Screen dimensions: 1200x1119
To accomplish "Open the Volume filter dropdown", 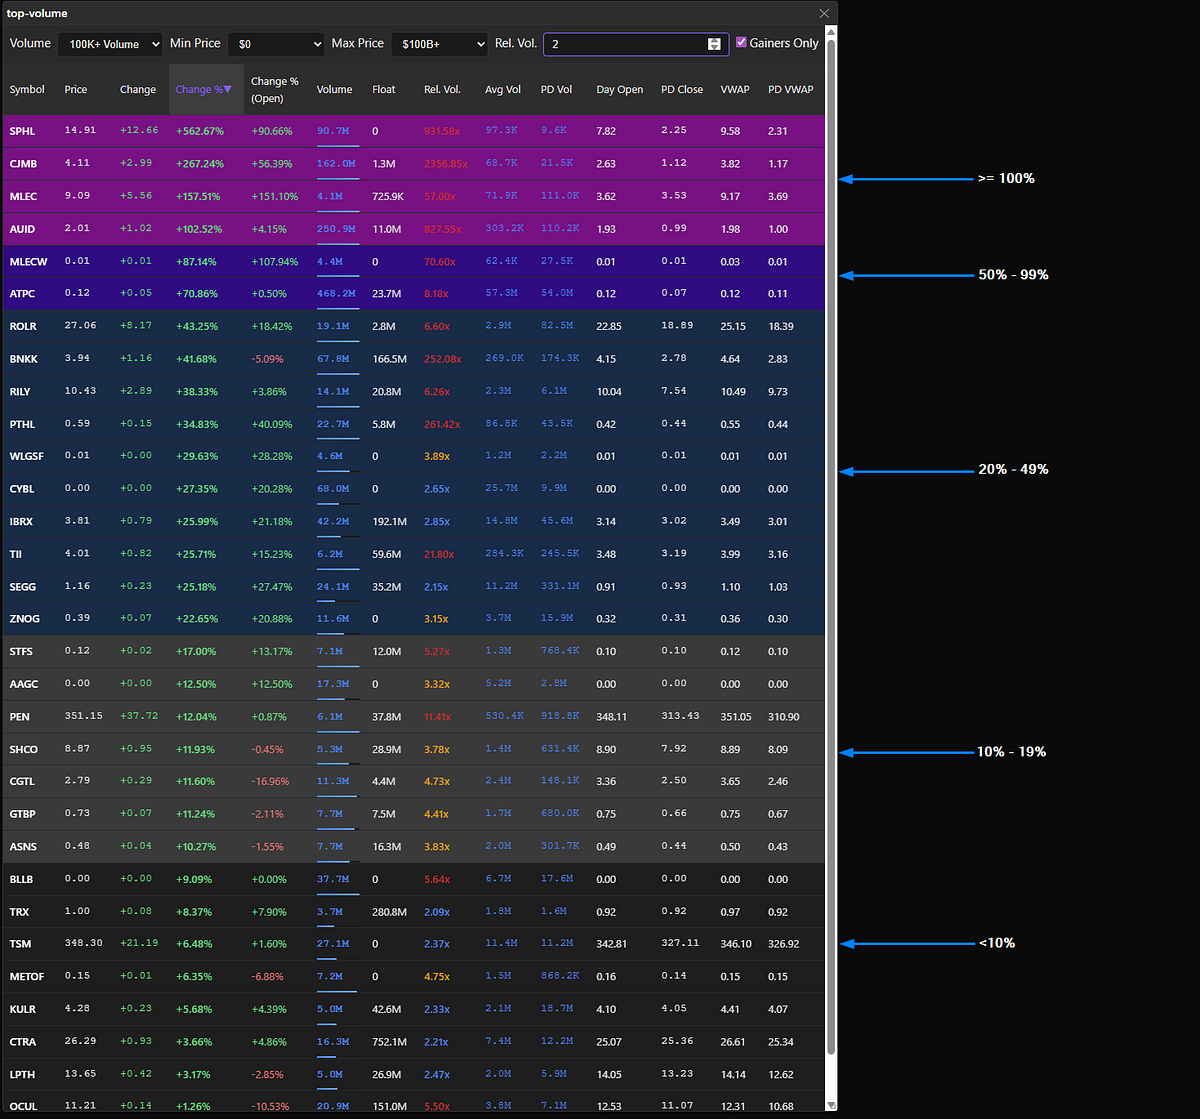I will pos(110,44).
